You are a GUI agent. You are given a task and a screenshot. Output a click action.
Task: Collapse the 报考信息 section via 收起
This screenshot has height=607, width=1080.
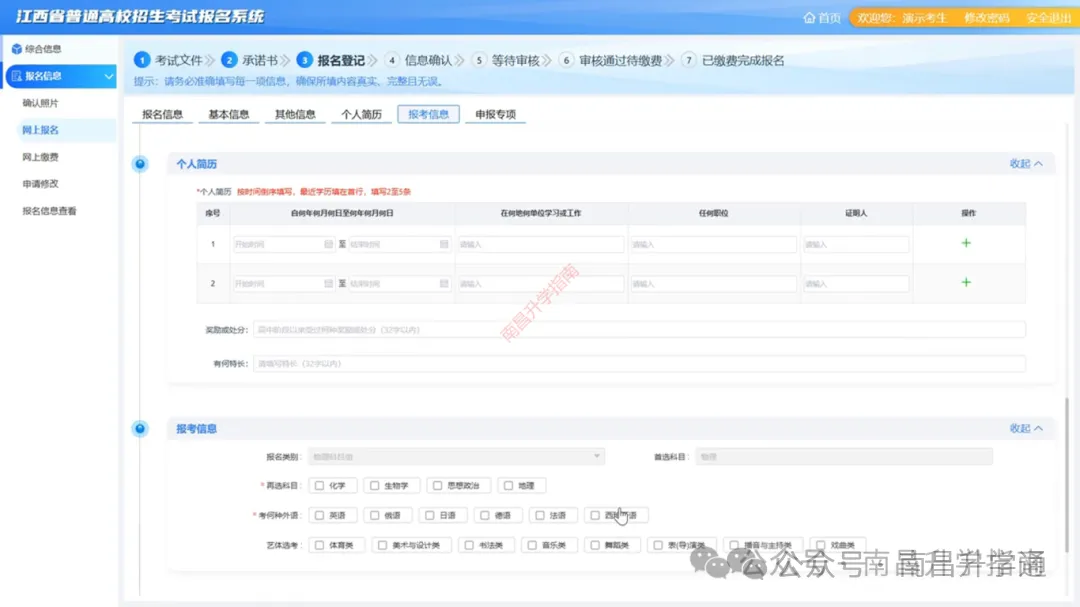click(1026, 428)
